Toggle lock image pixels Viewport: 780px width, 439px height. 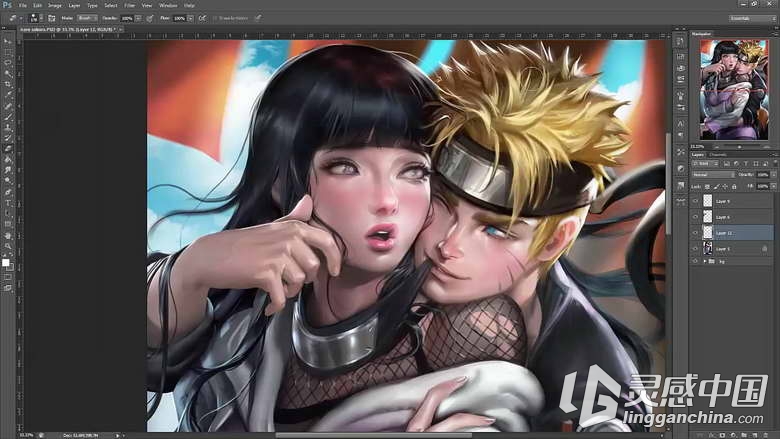click(716, 186)
